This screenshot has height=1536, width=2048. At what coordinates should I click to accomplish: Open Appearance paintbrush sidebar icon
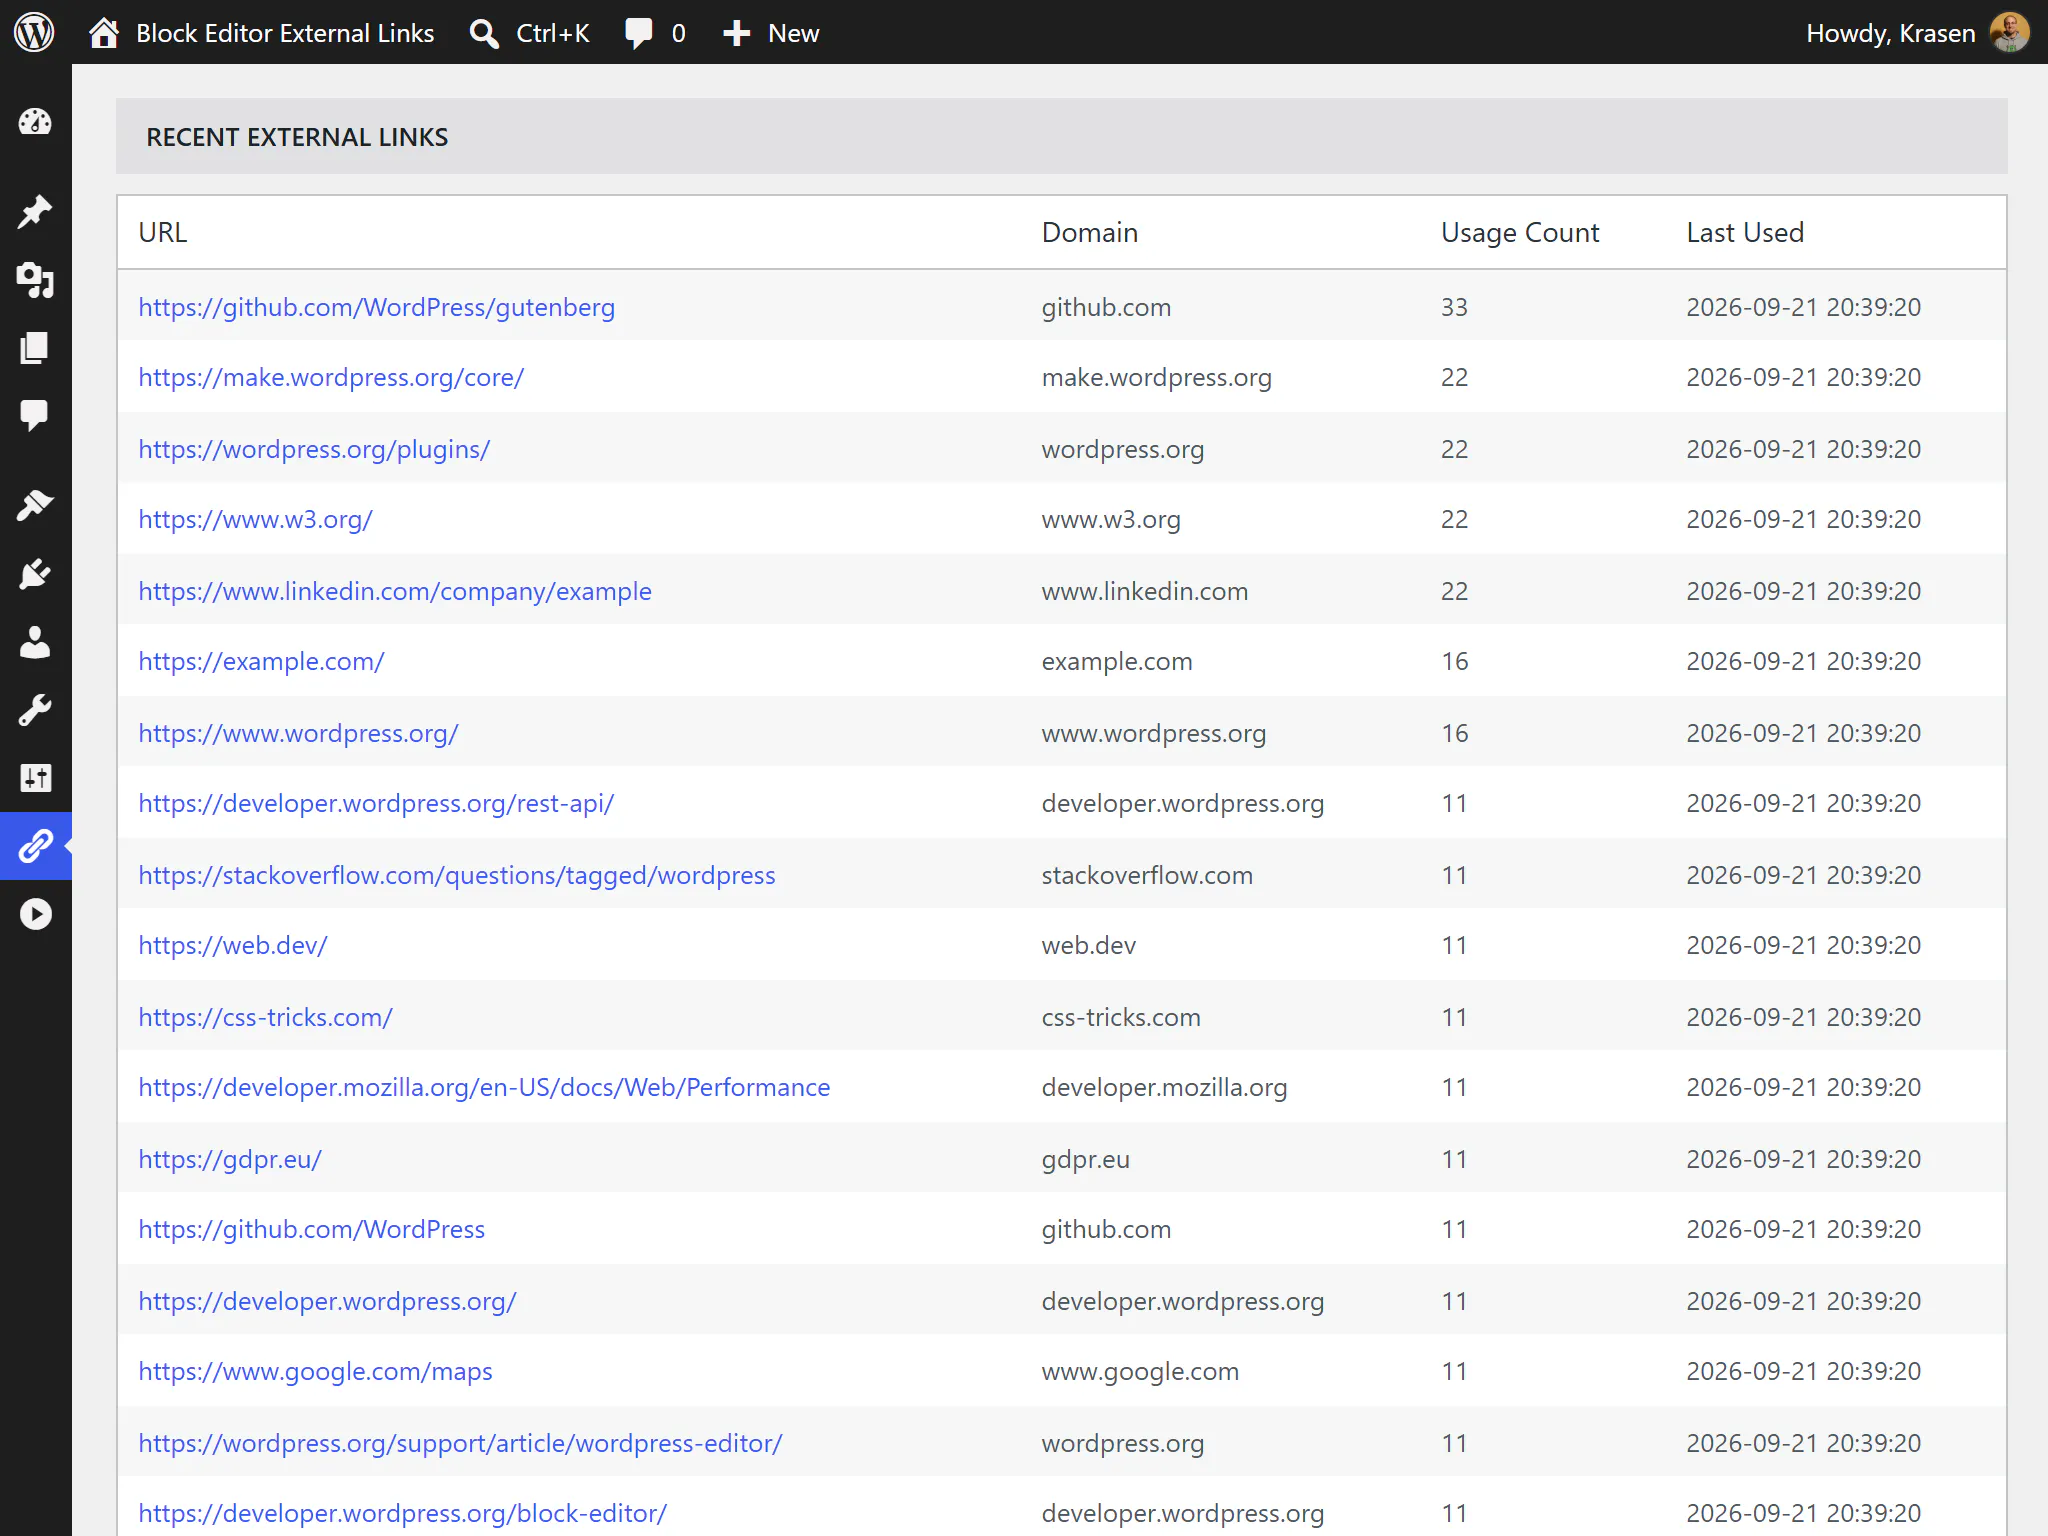point(35,505)
